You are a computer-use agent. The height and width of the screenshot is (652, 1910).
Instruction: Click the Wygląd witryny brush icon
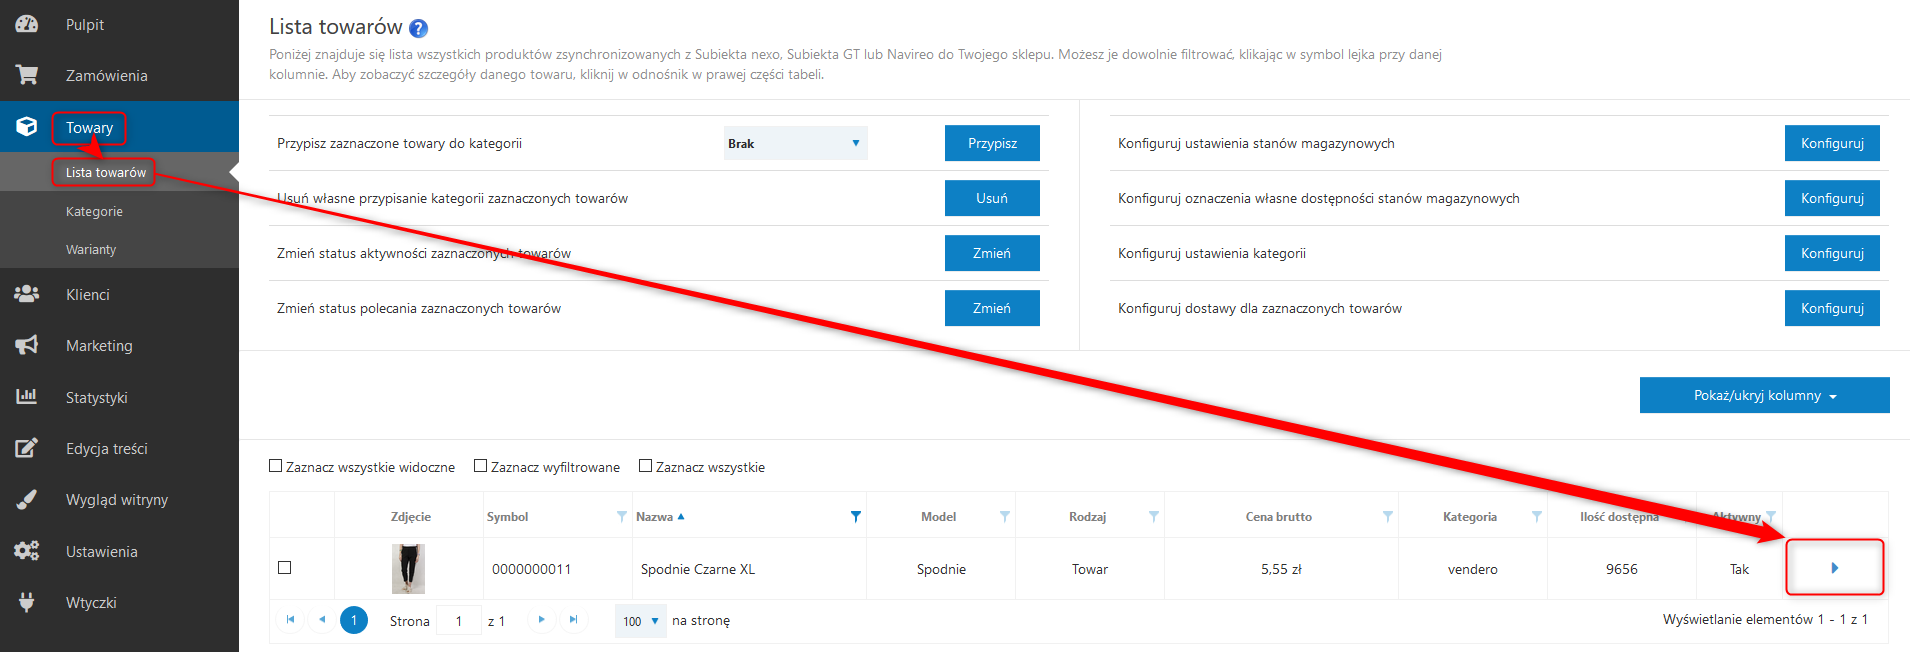point(27,499)
